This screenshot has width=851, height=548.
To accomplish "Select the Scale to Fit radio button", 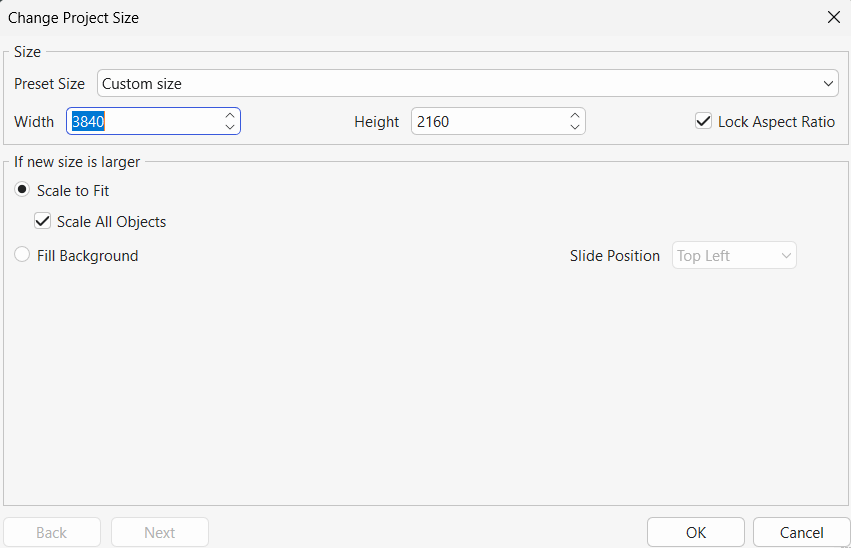I will tap(22, 190).
